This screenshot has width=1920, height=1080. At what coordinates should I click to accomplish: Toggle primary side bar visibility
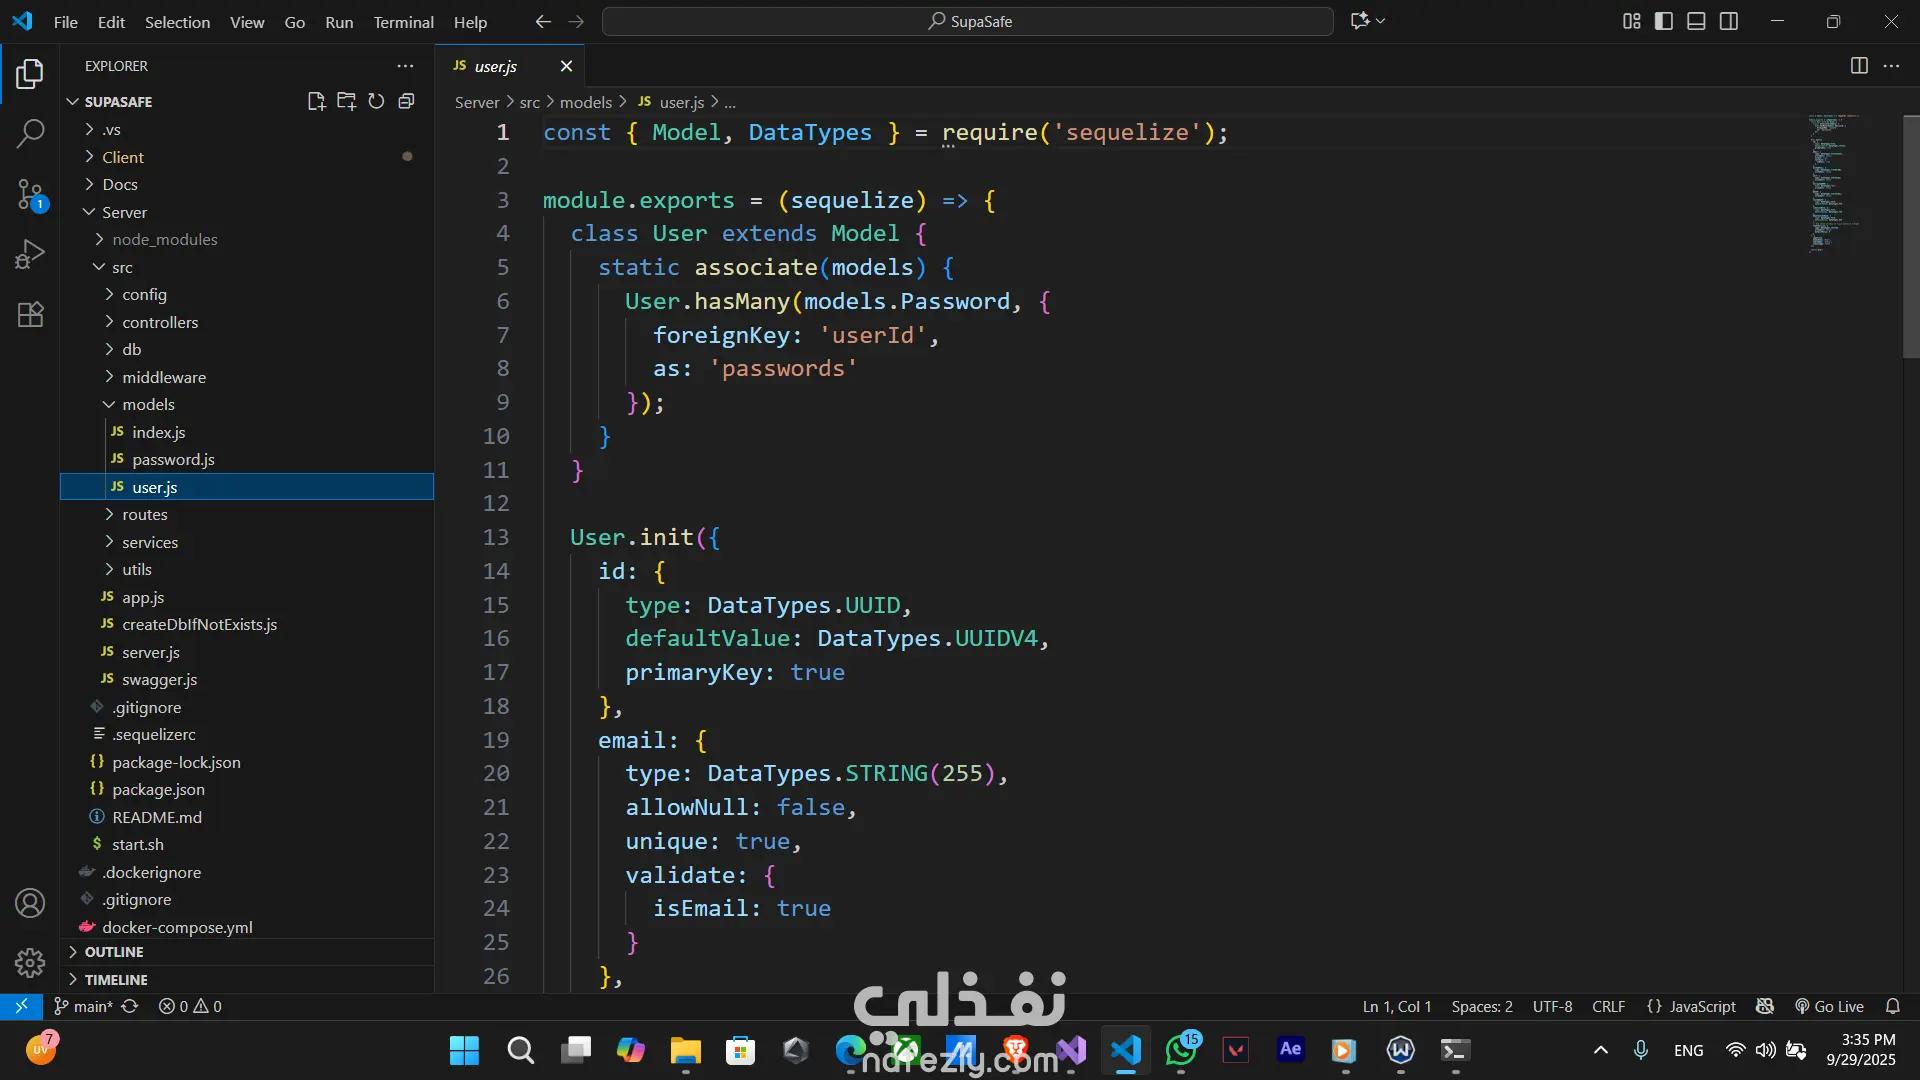[1664, 21]
